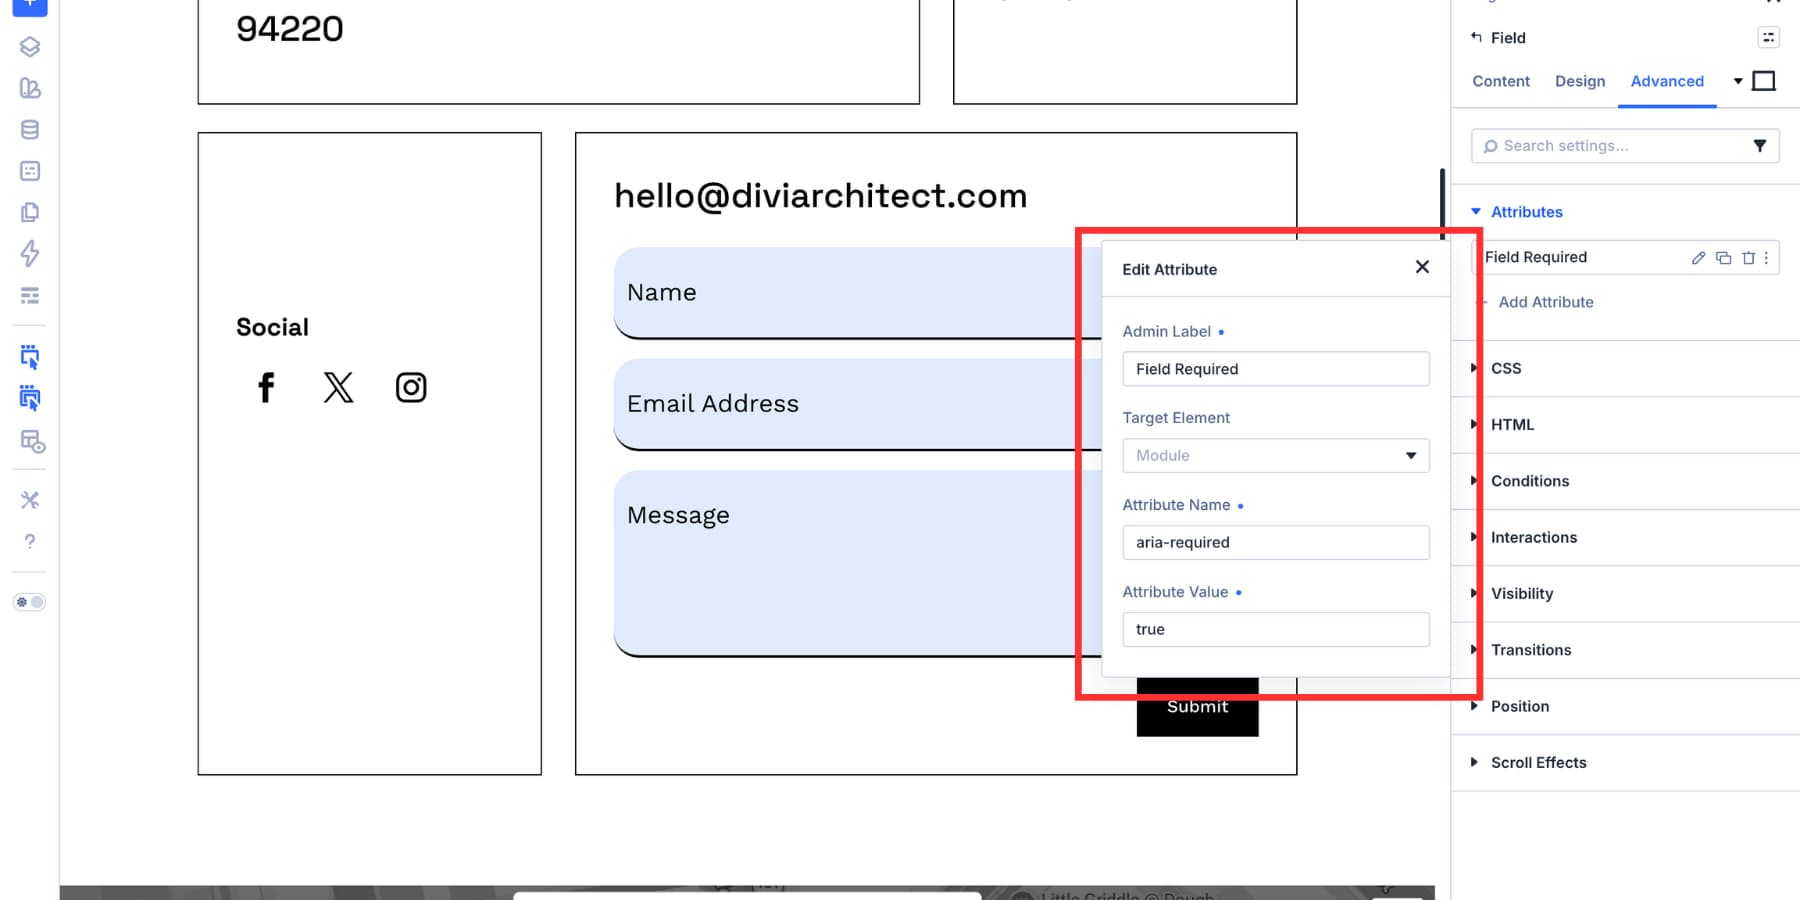
Task: Click the layout preview eye icon in sidebar
Action: click(32, 441)
